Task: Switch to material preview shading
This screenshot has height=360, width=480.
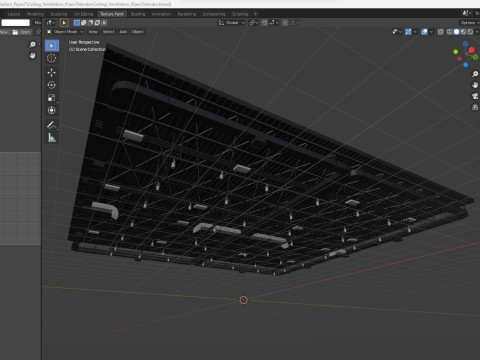Action: [463, 32]
